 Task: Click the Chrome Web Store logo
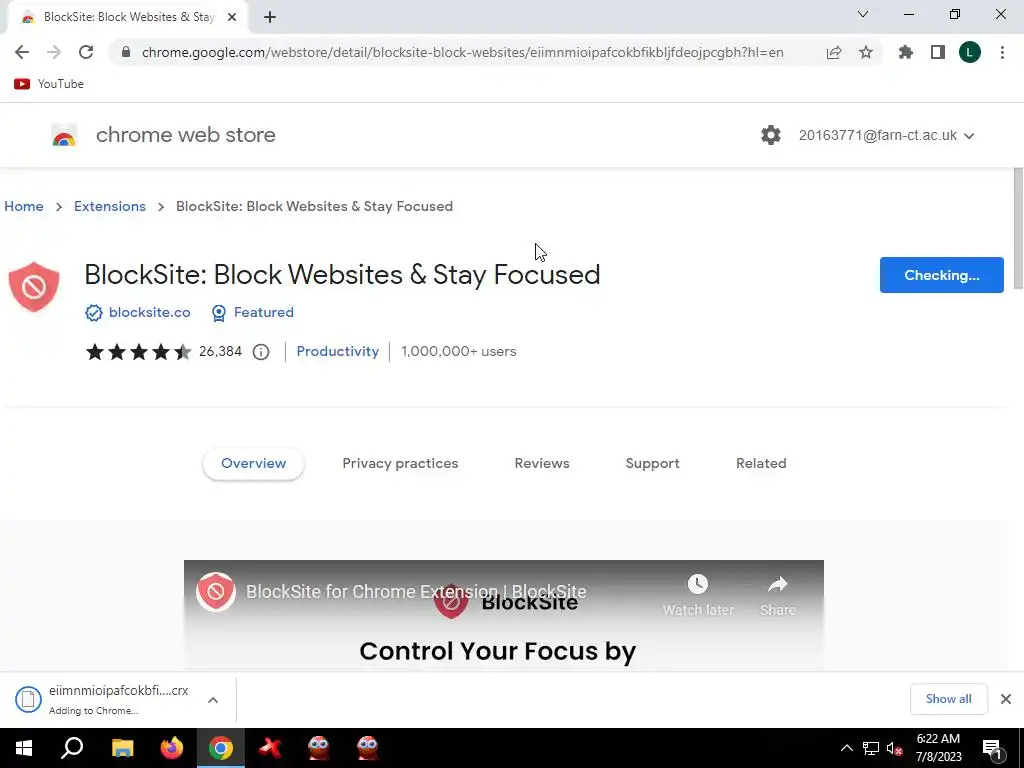(x=64, y=135)
